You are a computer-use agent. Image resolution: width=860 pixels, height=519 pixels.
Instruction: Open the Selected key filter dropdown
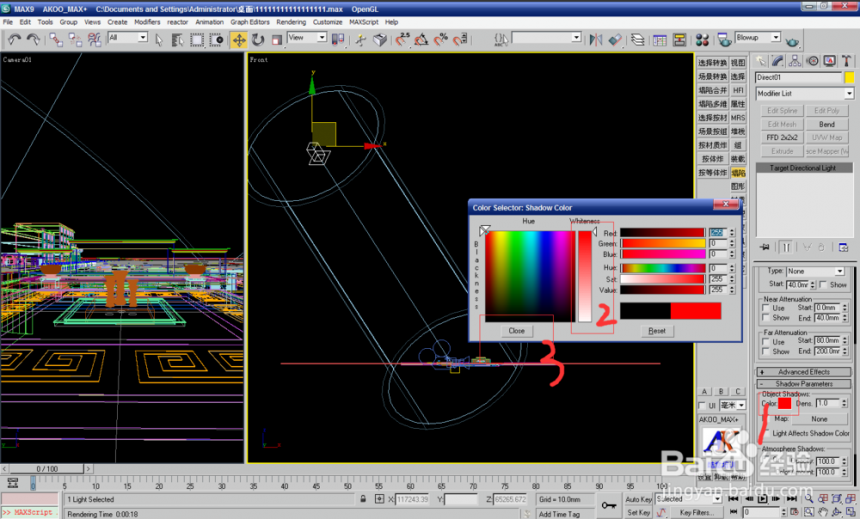click(x=688, y=499)
